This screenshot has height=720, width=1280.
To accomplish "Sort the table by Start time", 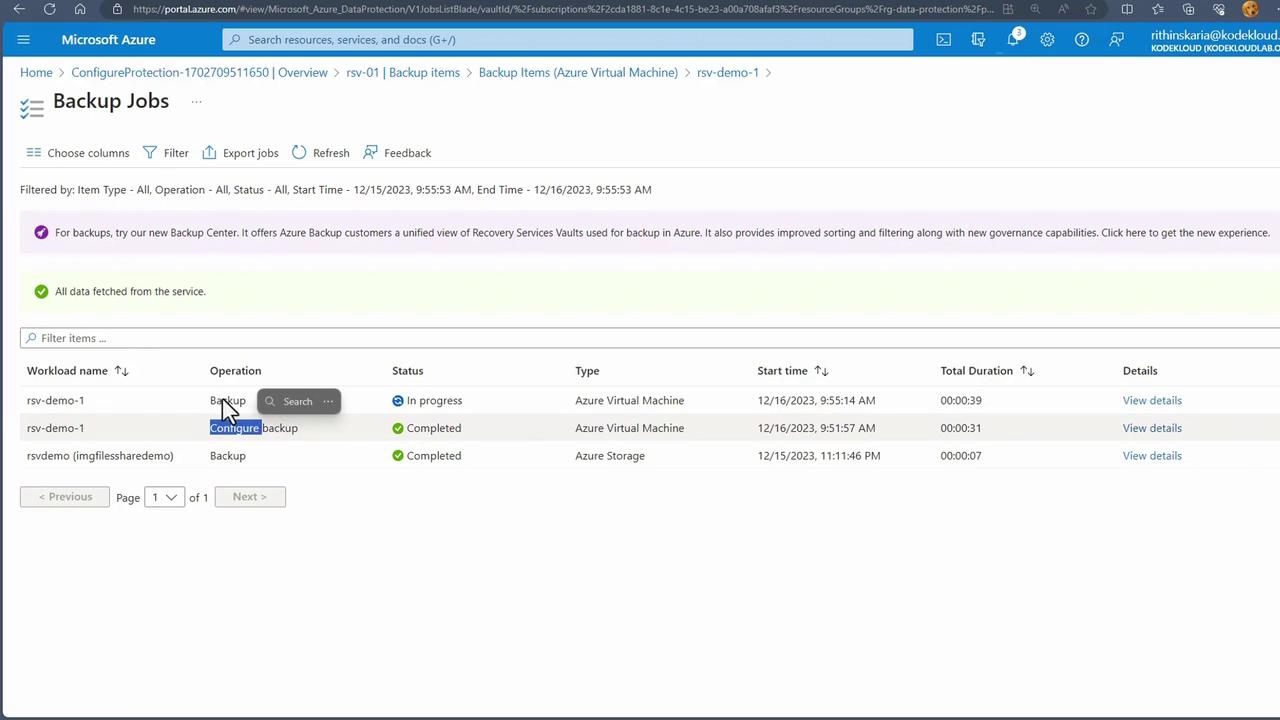I will 821,371.
